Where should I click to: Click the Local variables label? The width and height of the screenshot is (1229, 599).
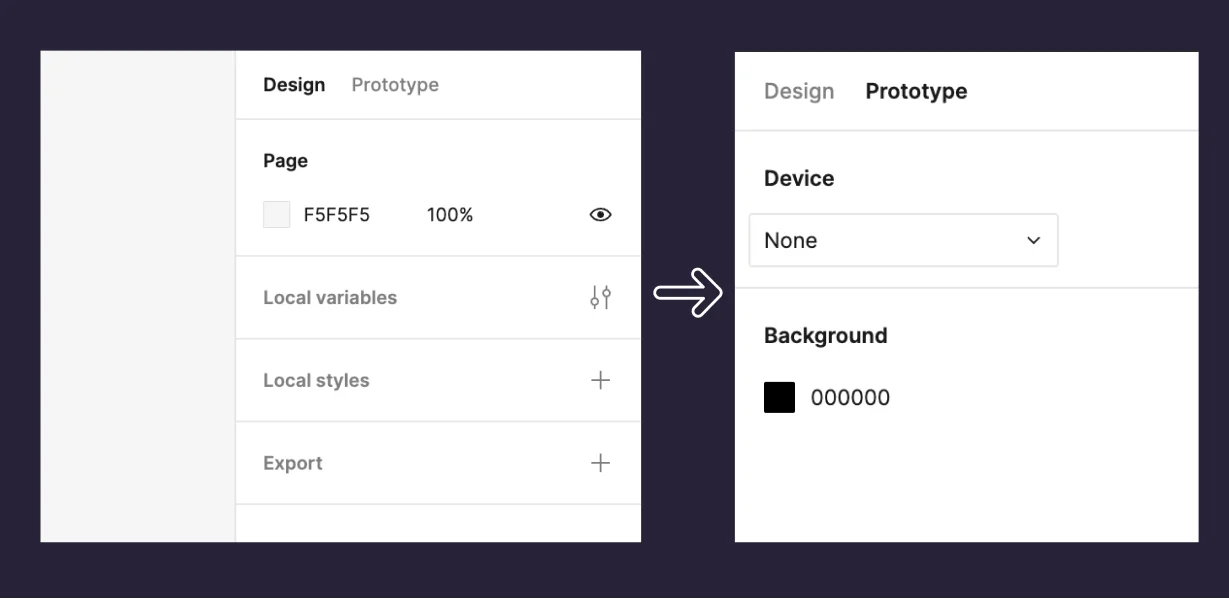[x=330, y=297]
